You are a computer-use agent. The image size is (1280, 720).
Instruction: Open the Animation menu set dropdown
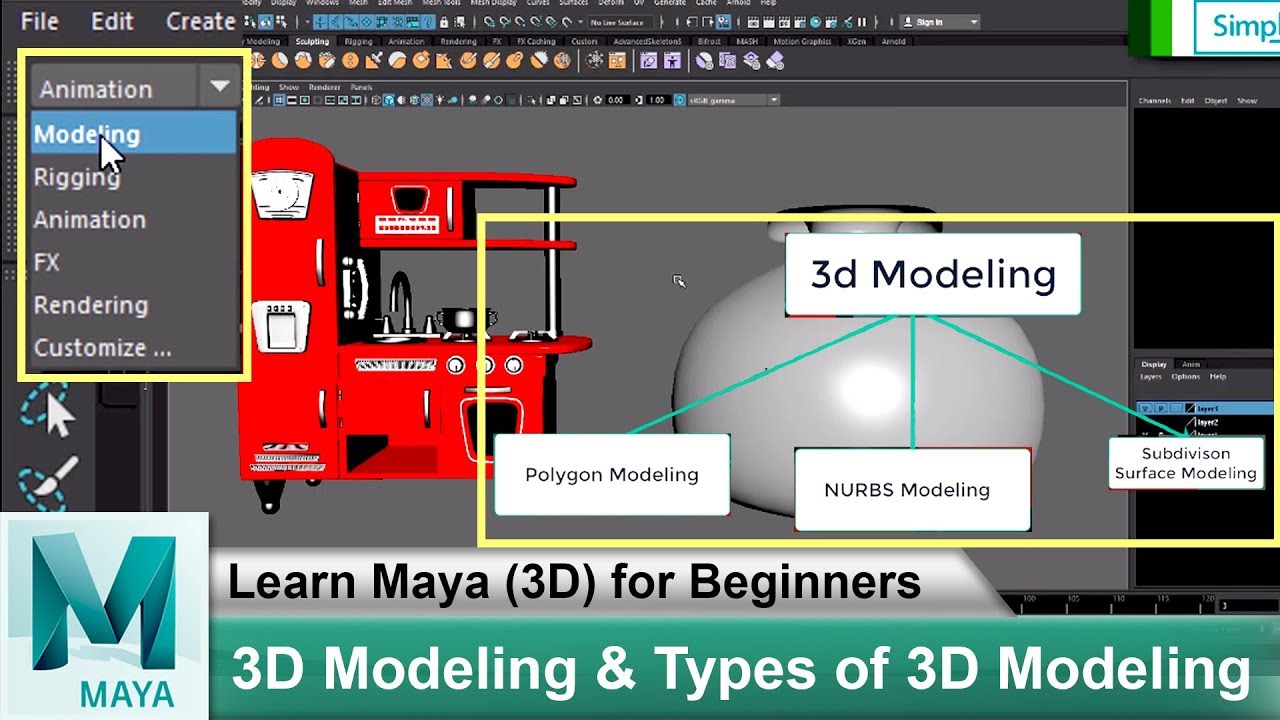[135, 88]
